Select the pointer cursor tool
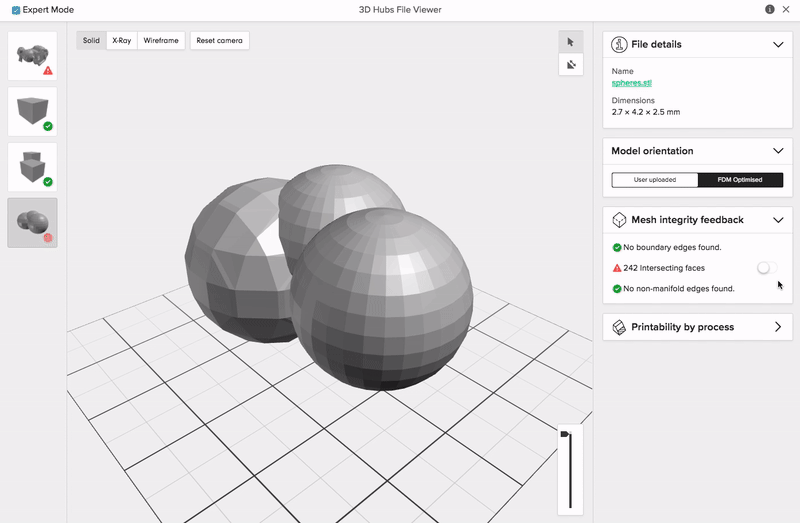800x523 pixels. tap(570, 42)
